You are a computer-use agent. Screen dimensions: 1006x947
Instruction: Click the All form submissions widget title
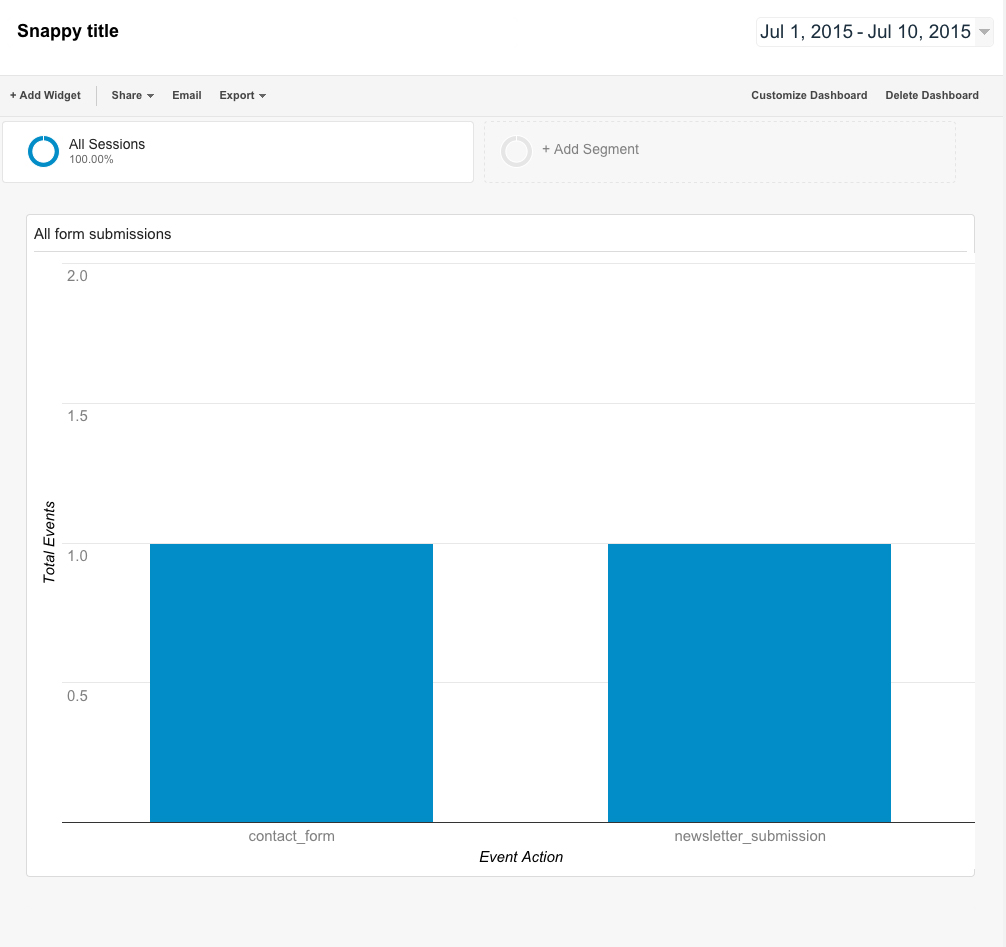click(x=103, y=234)
